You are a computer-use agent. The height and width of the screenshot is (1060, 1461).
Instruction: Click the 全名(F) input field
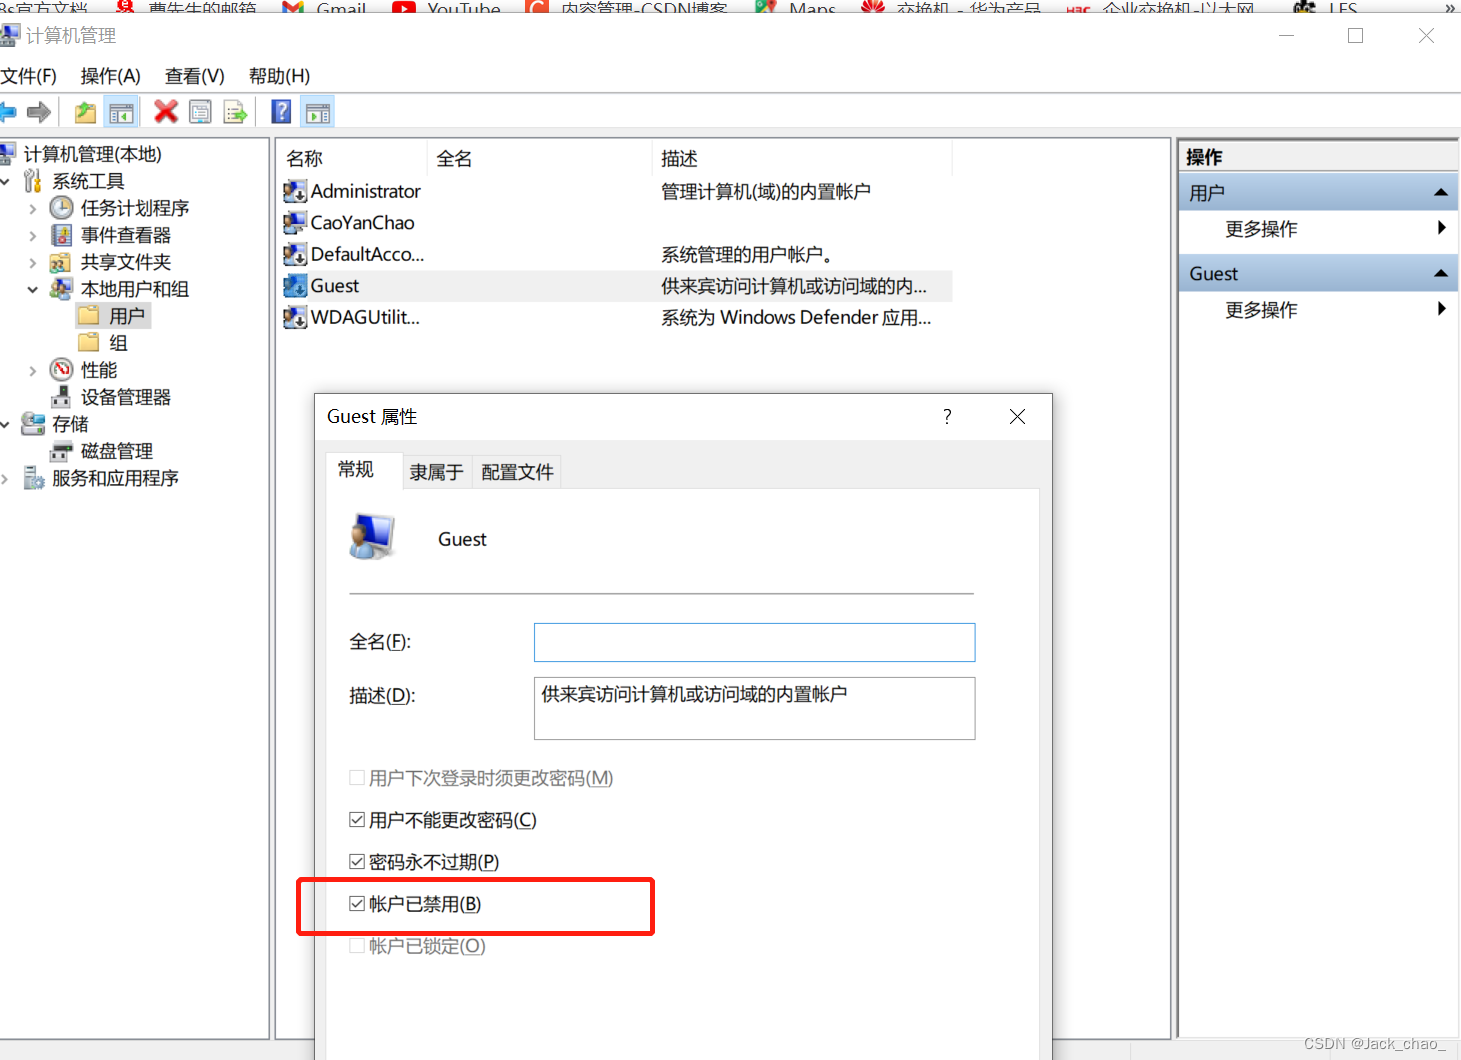tap(754, 642)
